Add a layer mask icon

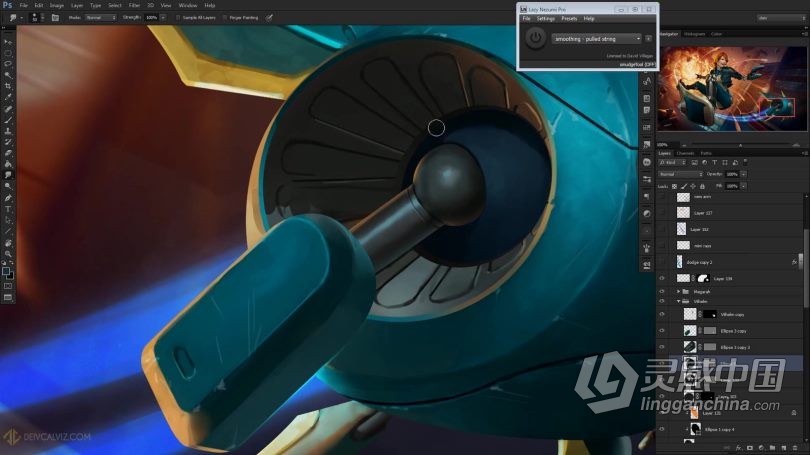click(750, 448)
